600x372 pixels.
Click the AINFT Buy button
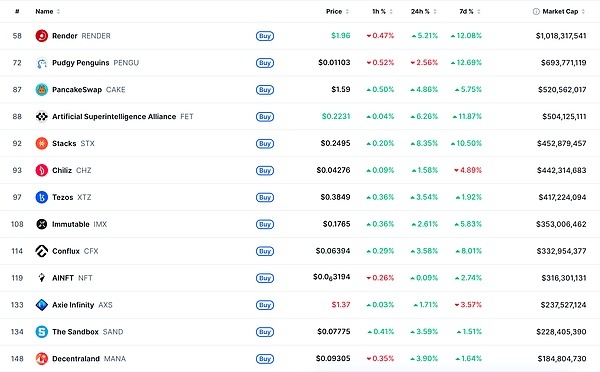point(265,278)
